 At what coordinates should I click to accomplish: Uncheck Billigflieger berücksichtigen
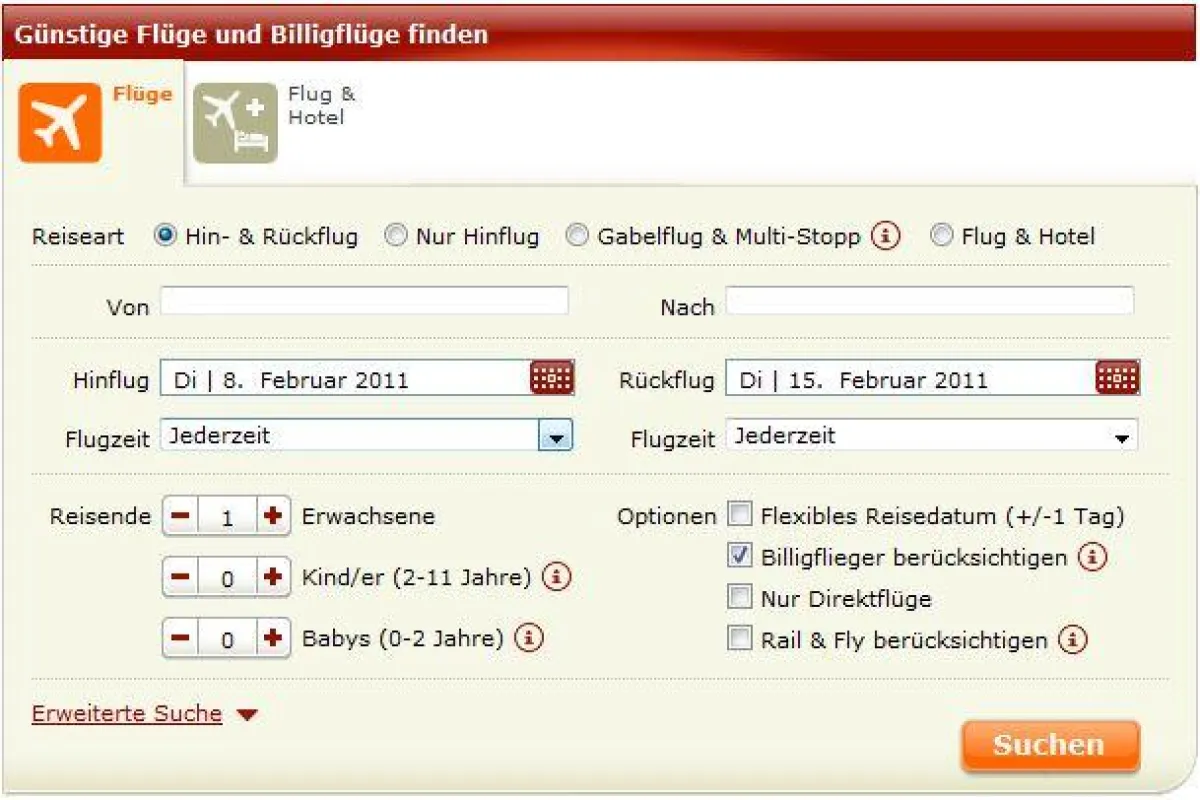(740, 557)
